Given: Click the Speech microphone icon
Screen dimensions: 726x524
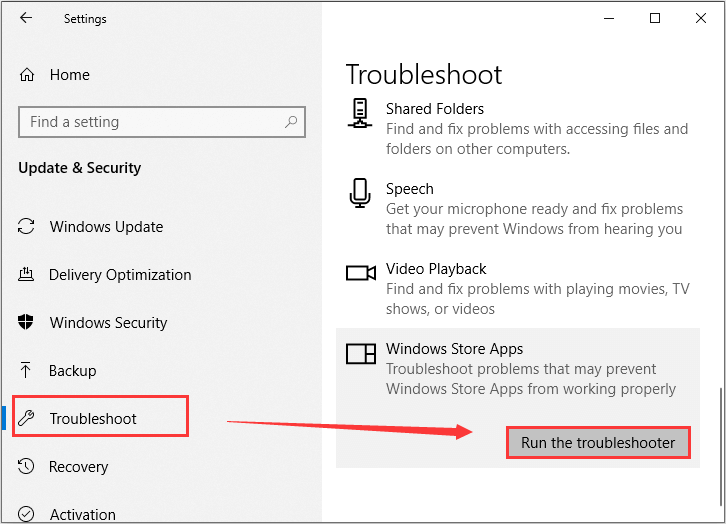Looking at the screenshot, I should pyautogui.click(x=360, y=193).
